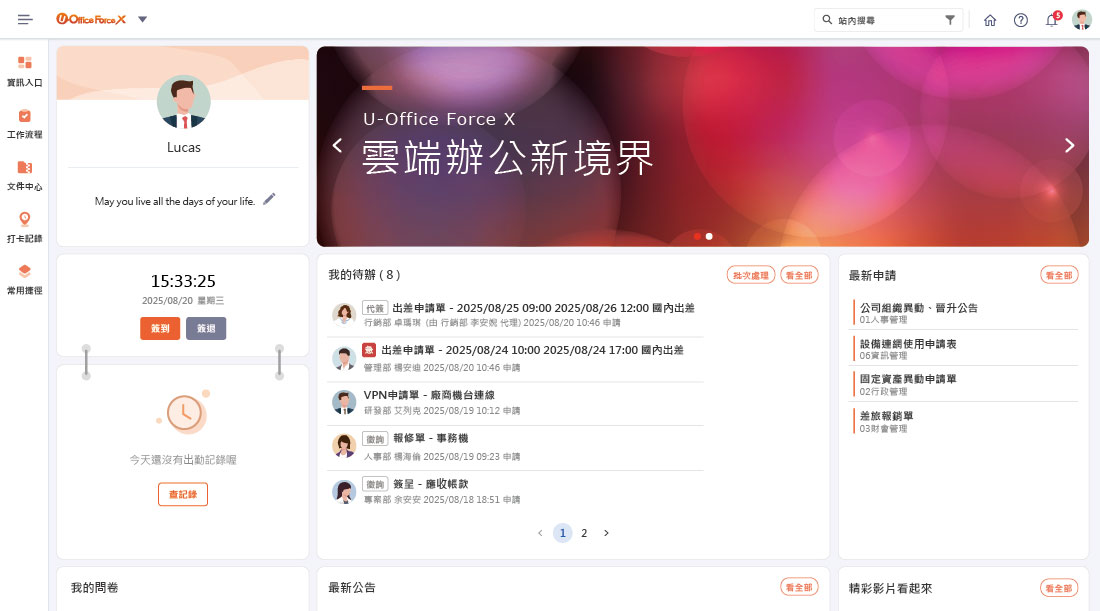Click the 站內搜尋 search input field

890,19
